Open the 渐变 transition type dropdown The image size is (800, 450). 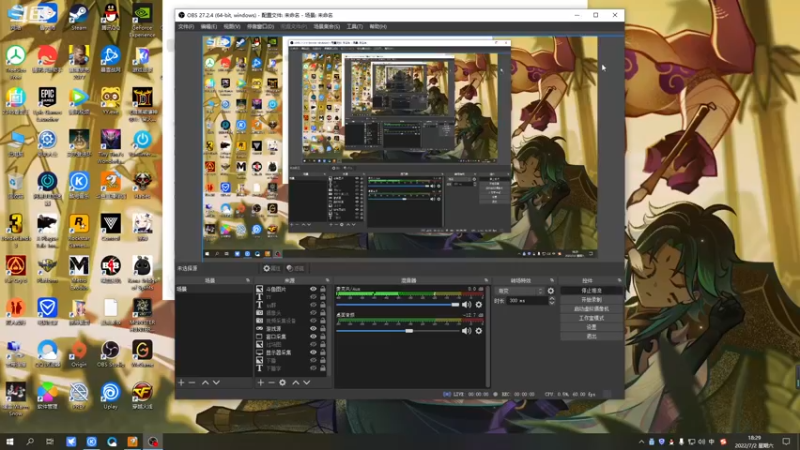[519, 291]
